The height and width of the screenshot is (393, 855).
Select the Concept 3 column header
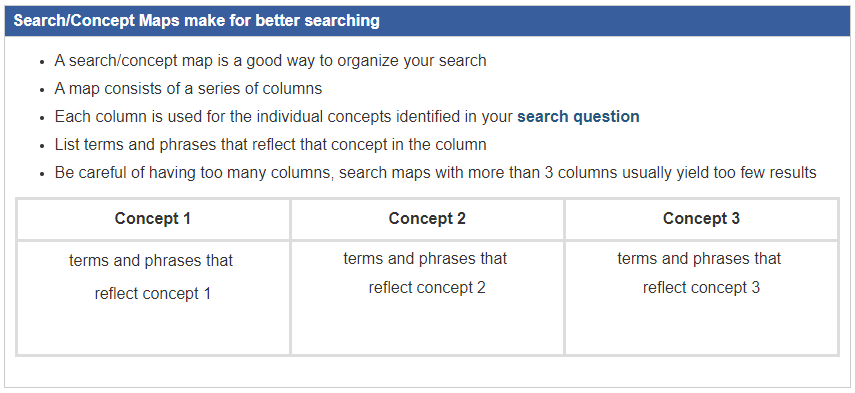click(x=701, y=219)
